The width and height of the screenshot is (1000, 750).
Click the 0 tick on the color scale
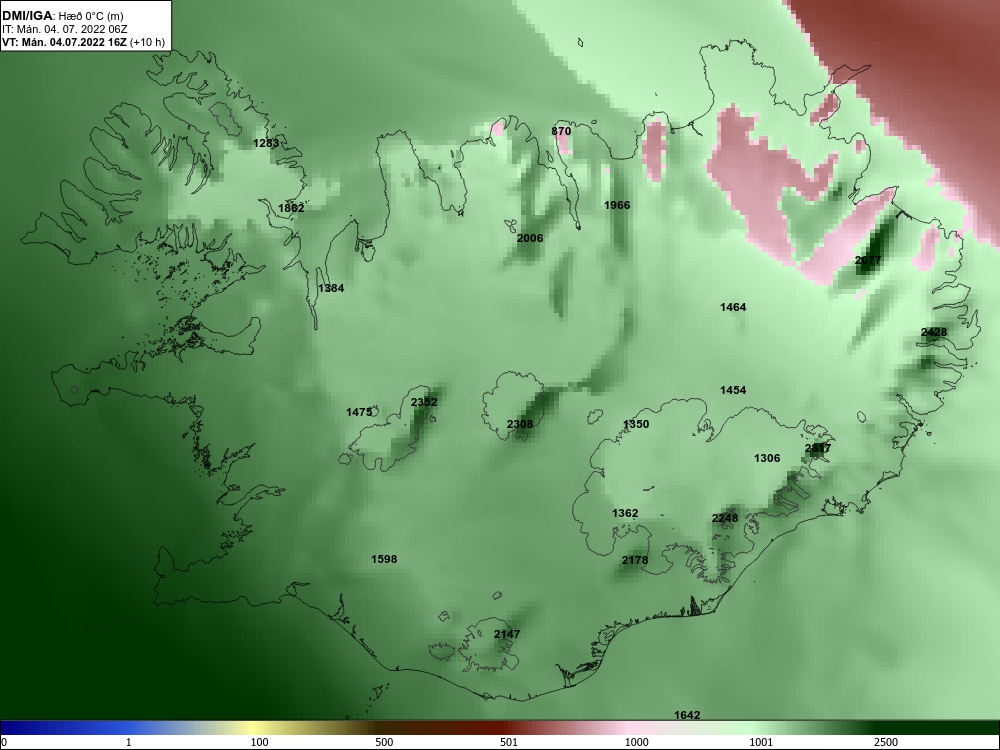point(4,743)
